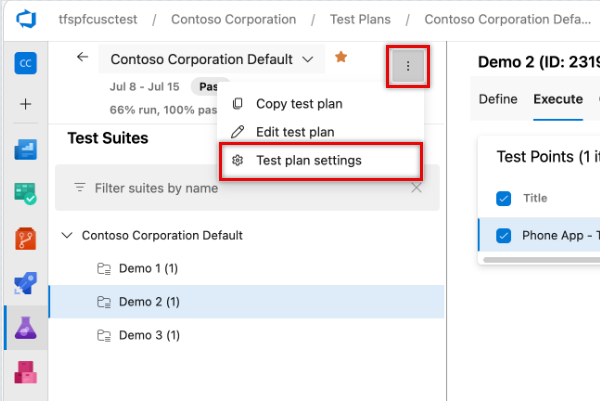The image size is (600, 401).
Task: Click the more options ellipsis button
Action: click(408, 67)
